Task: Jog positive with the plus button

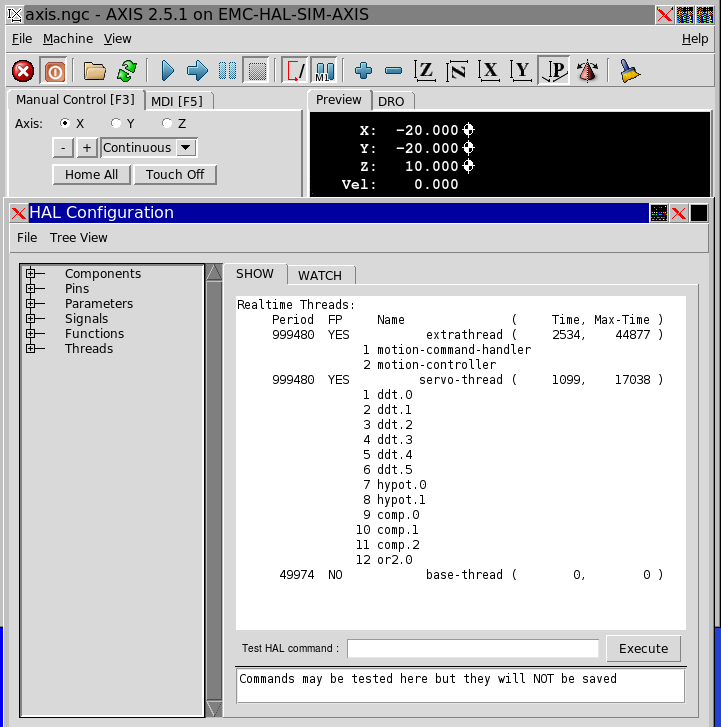Action: (87, 148)
